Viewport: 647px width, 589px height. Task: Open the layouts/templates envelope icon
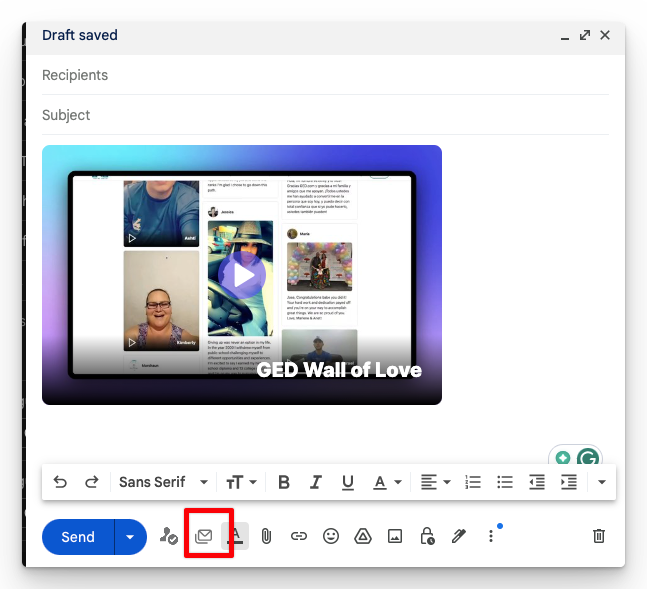pyautogui.click(x=203, y=536)
